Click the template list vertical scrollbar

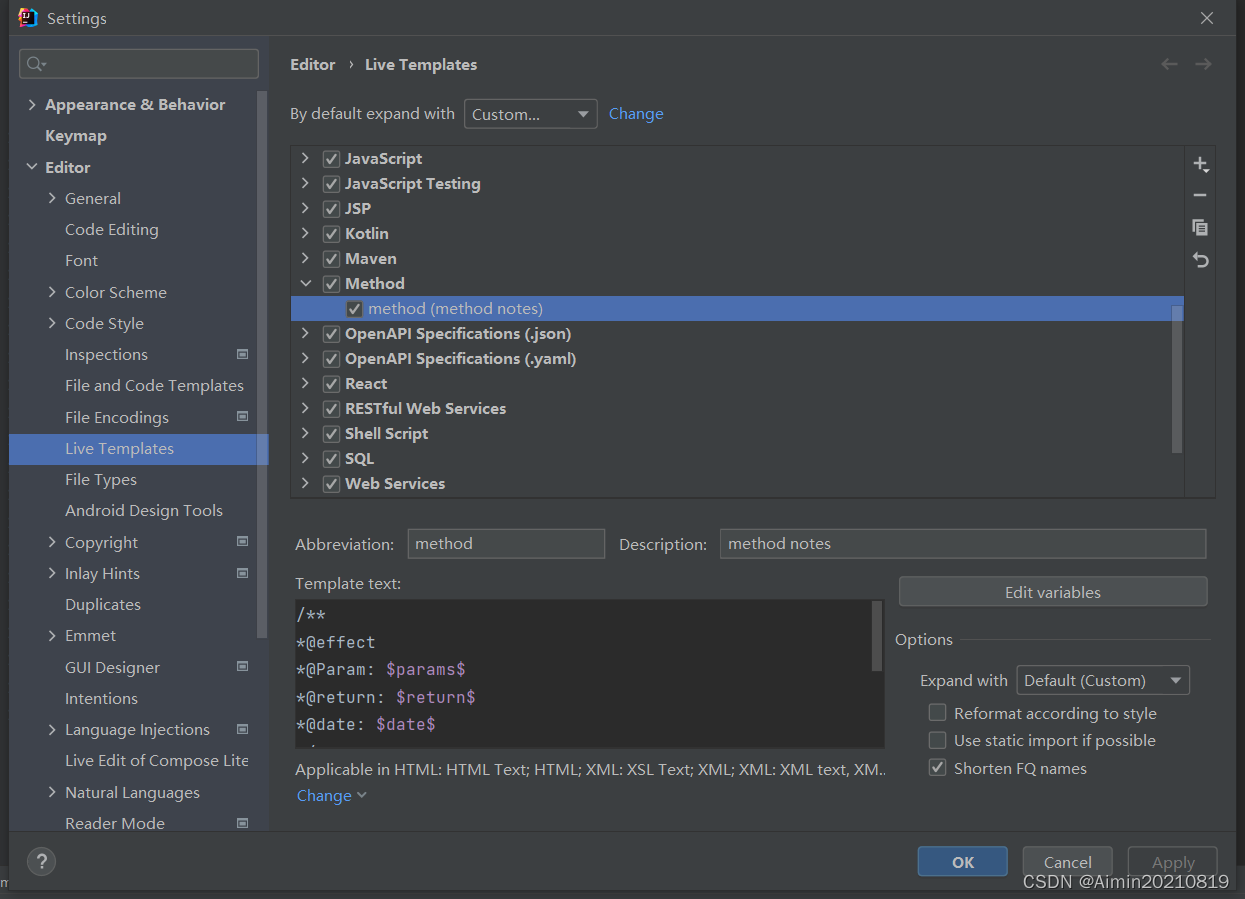pos(1177,380)
